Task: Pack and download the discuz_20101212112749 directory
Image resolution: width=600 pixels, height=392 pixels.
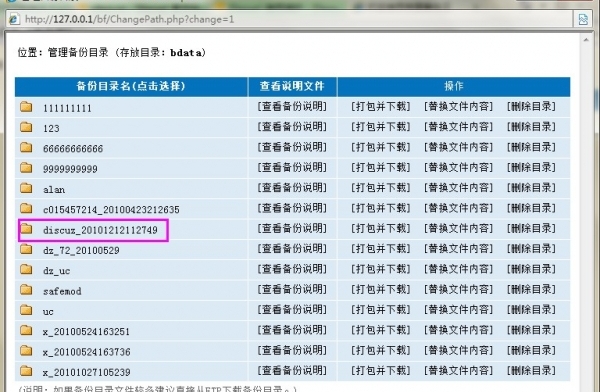Action: 380,229
